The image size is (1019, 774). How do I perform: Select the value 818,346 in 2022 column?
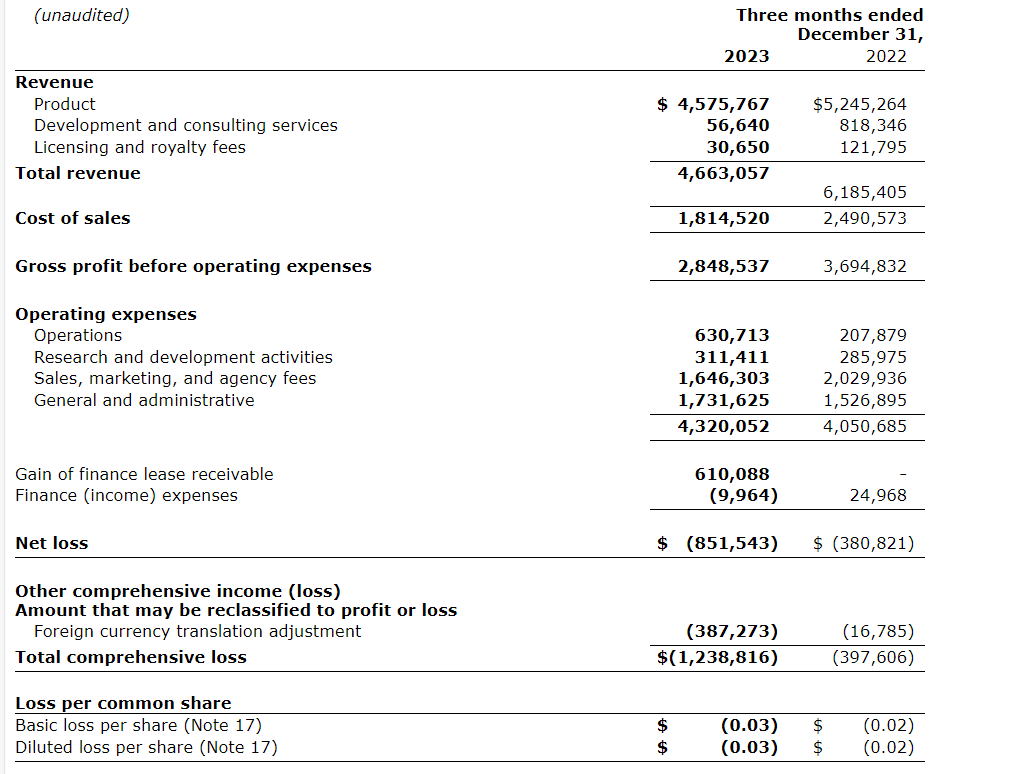[x=873, y=125]
